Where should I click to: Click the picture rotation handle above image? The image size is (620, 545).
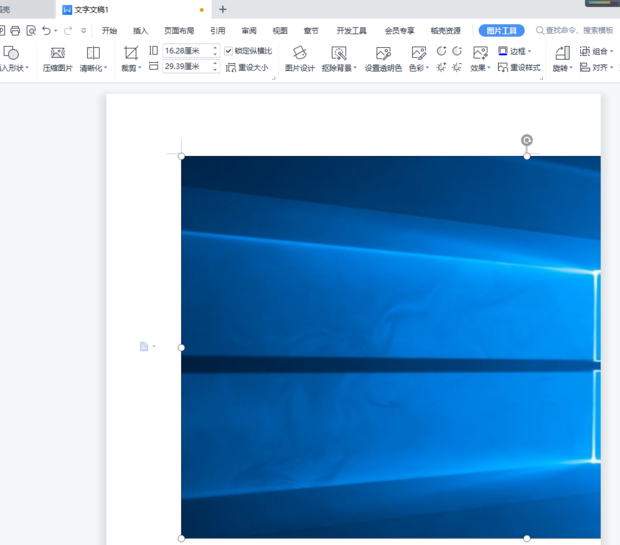(x=527, y=140)
